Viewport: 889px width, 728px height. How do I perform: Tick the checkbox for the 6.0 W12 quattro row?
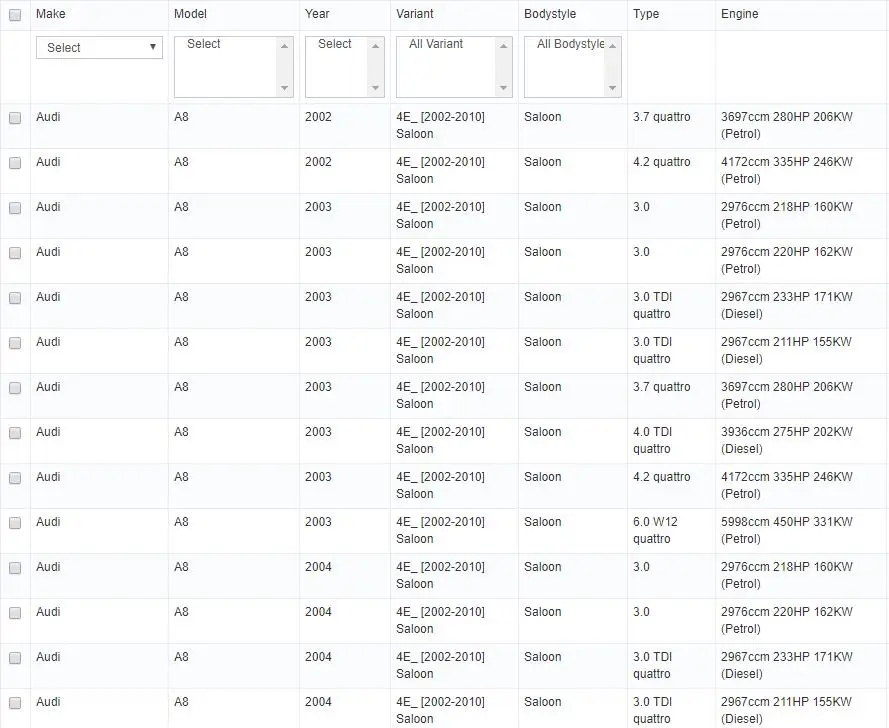pyautogui.click(x=15, y=523)
